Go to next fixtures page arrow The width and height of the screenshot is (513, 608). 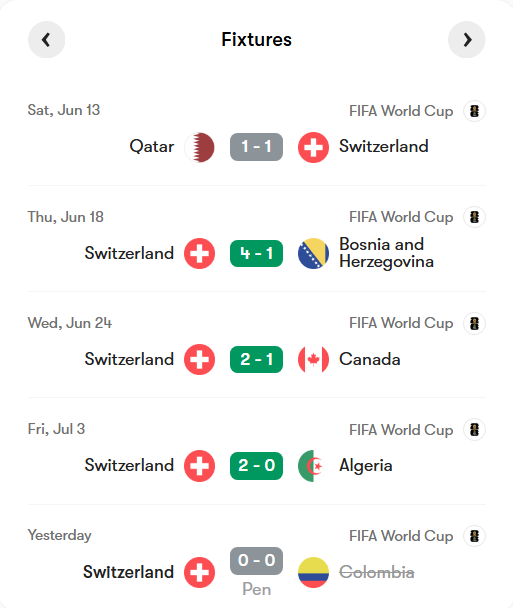tap(466, 40)
